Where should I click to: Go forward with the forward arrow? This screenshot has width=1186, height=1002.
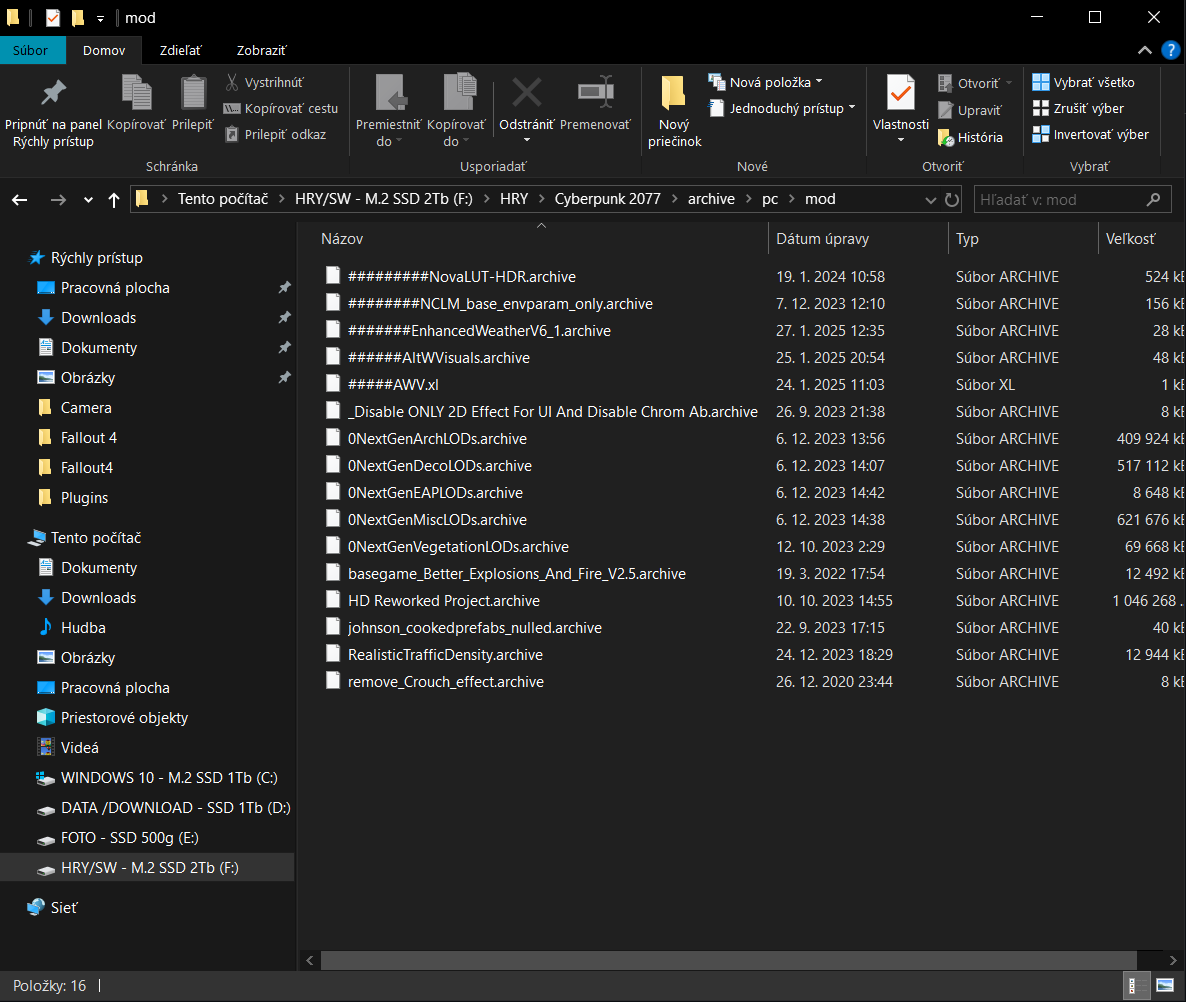pyautogui.click(x=57, y=200)
